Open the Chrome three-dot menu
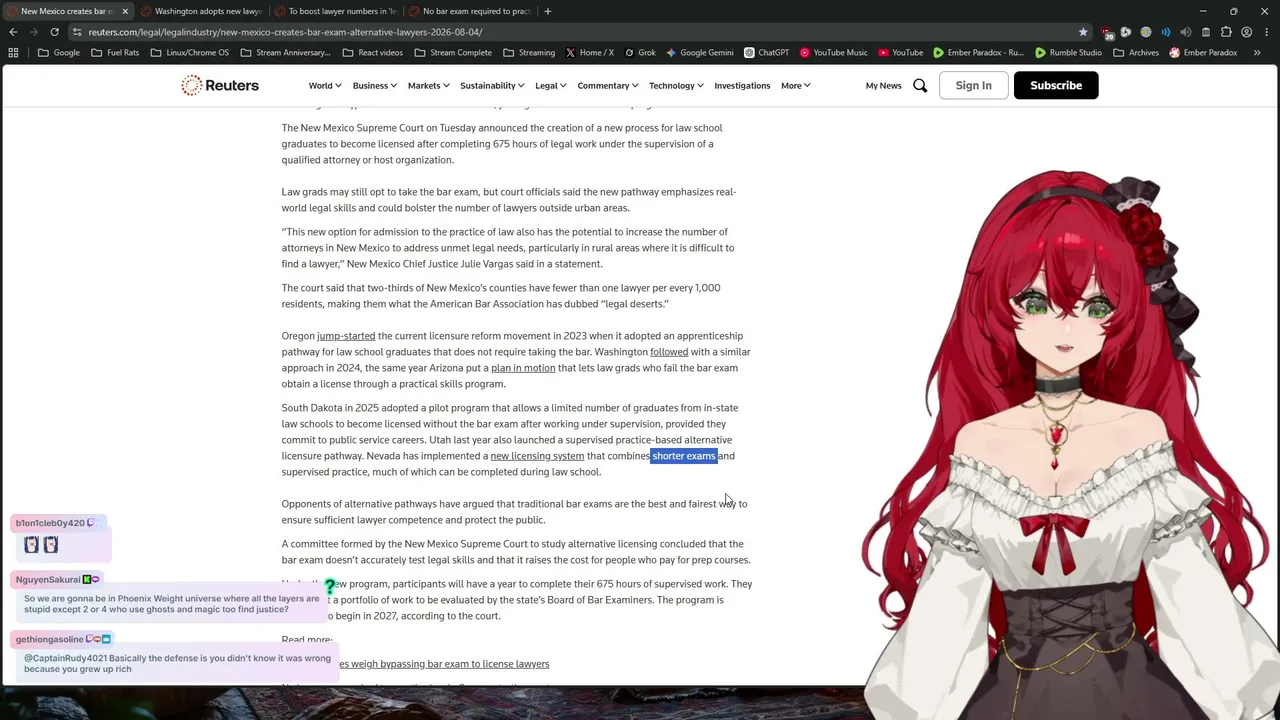This screenshot has width=1280, height=720. 1265,32
